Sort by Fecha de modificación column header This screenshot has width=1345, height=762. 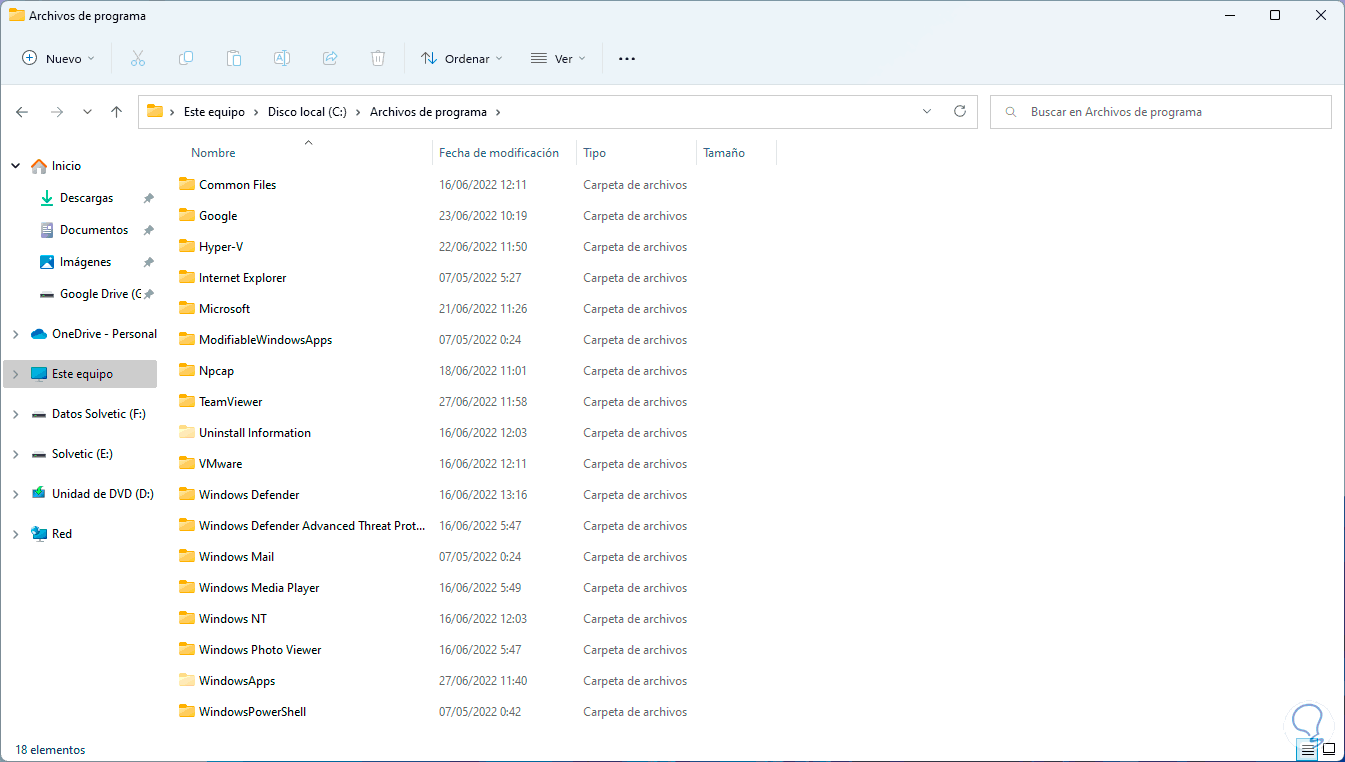coord(498,153)
